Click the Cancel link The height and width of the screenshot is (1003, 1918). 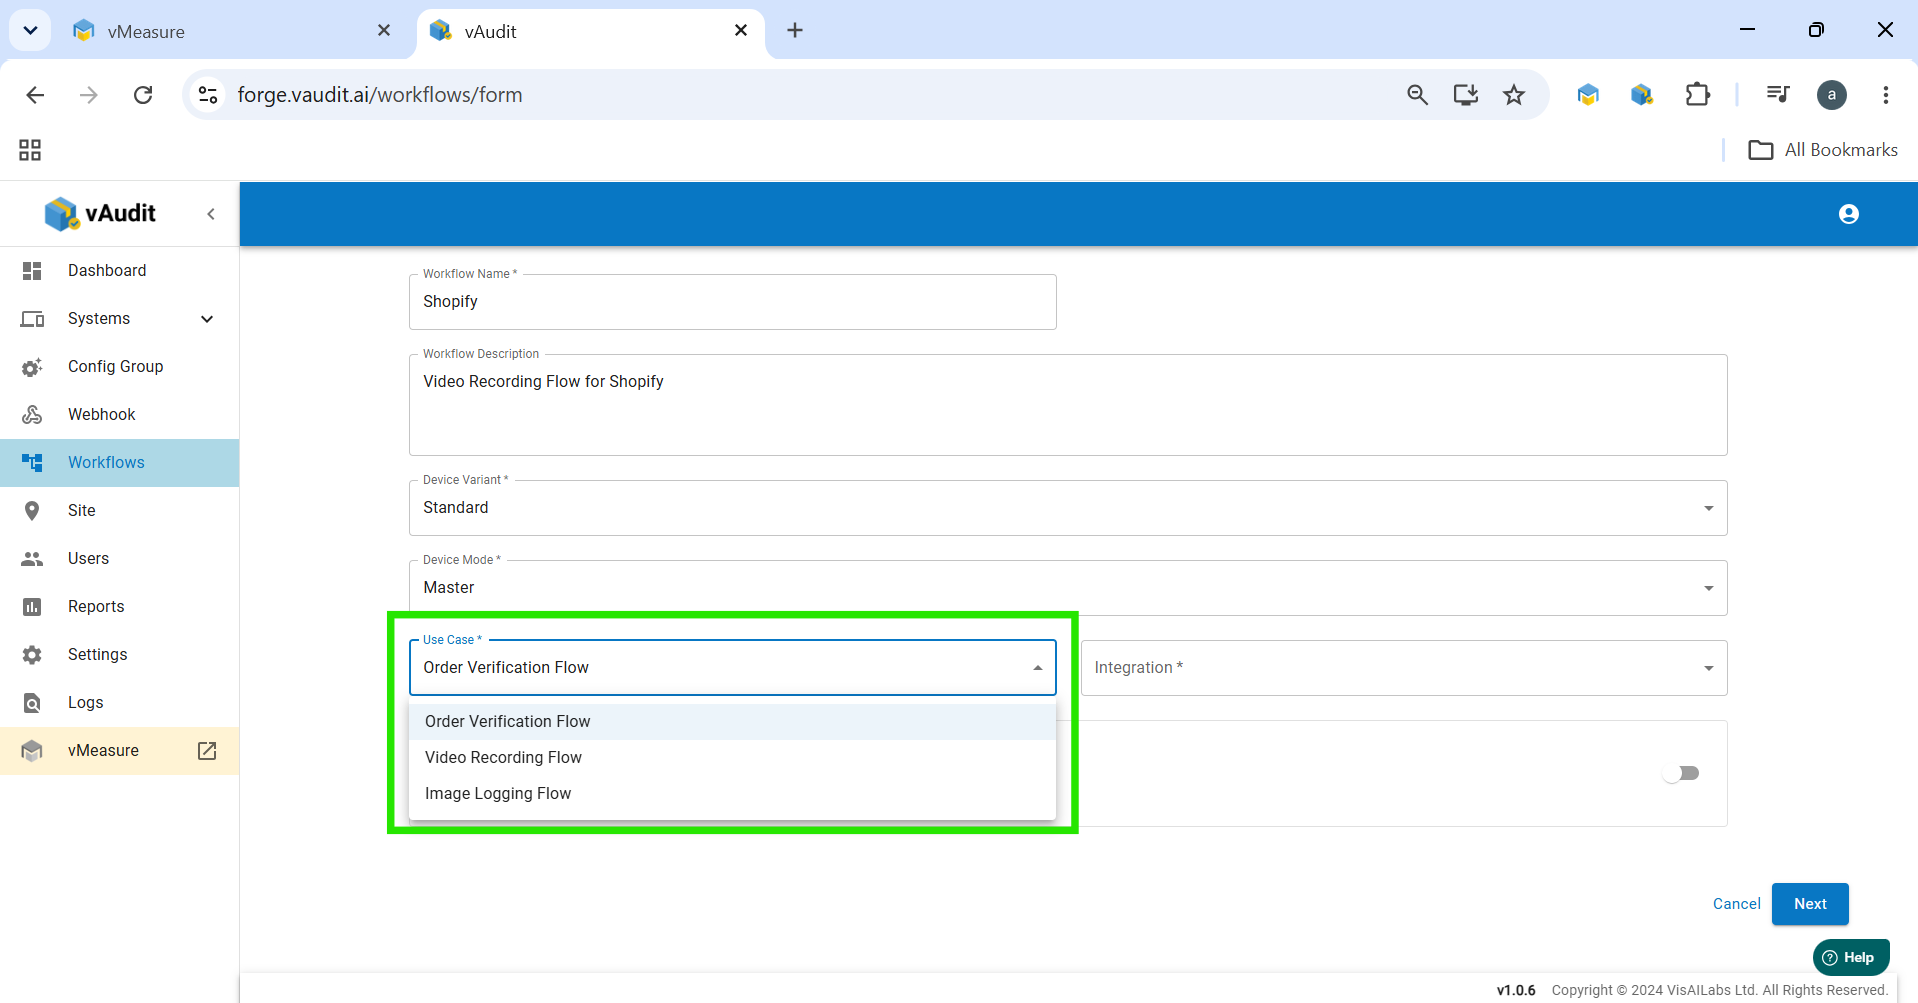point(1736,904)
